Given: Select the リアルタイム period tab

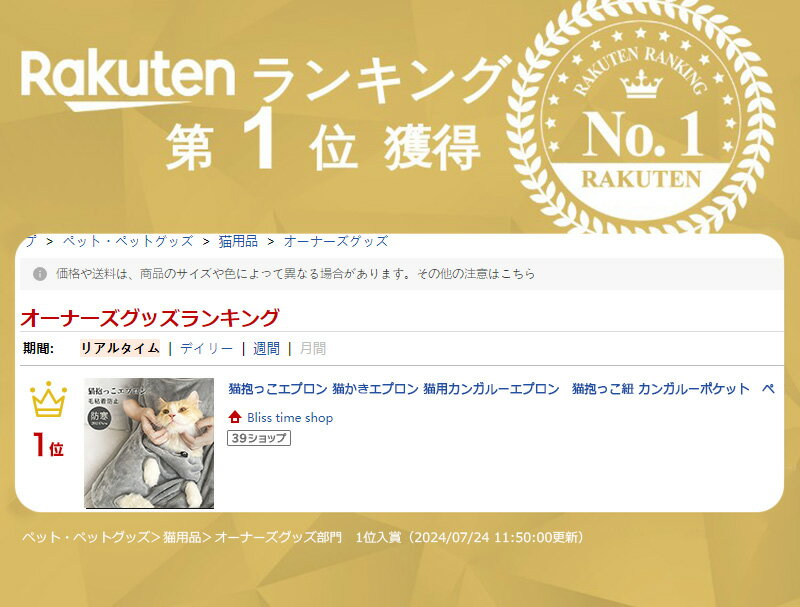Looking at the screenshot, I should tap(119, 348).
